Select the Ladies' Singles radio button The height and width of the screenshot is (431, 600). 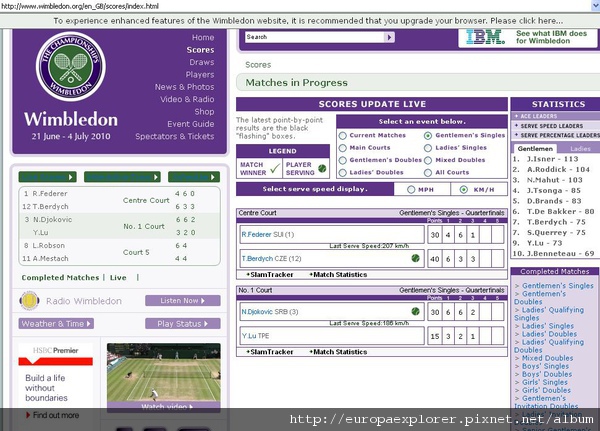[428, 148]
